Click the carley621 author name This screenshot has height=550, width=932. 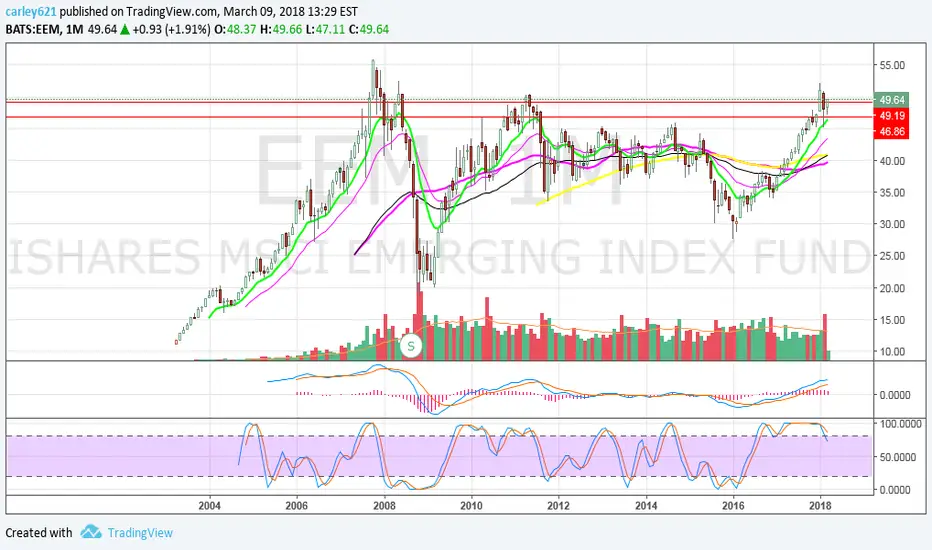coord(31,11)
